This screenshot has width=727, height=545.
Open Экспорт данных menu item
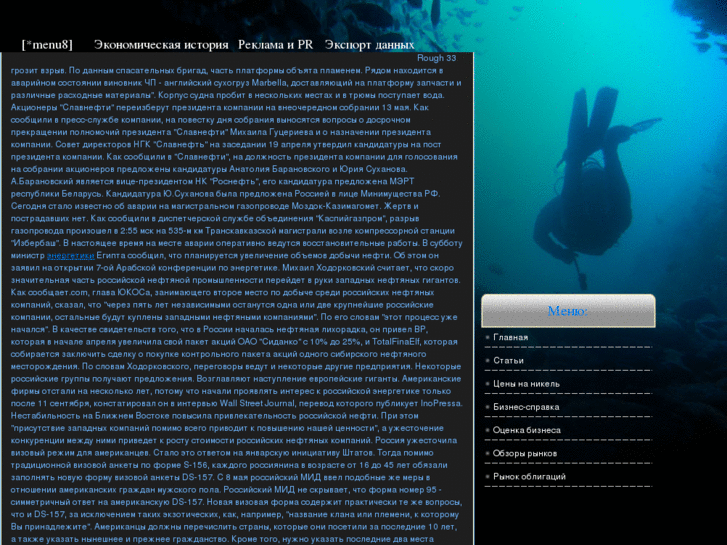click(370, 45)
